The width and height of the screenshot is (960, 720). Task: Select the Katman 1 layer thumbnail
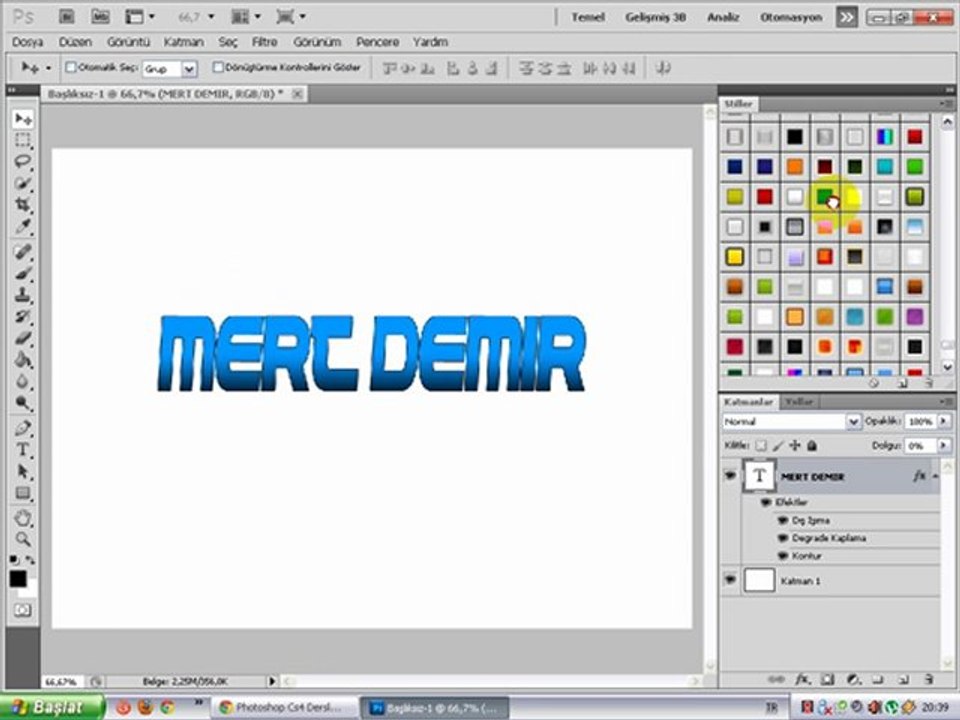(759, 580)
